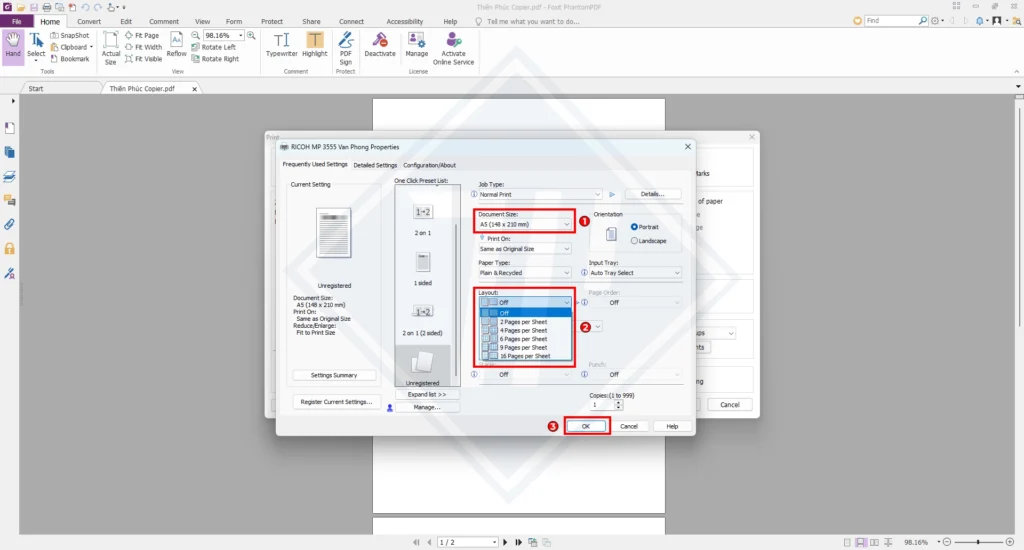This screenshot has height=550, width=1024.
Task: Open the security lock panel icon
Action: (x=9, y=249)
